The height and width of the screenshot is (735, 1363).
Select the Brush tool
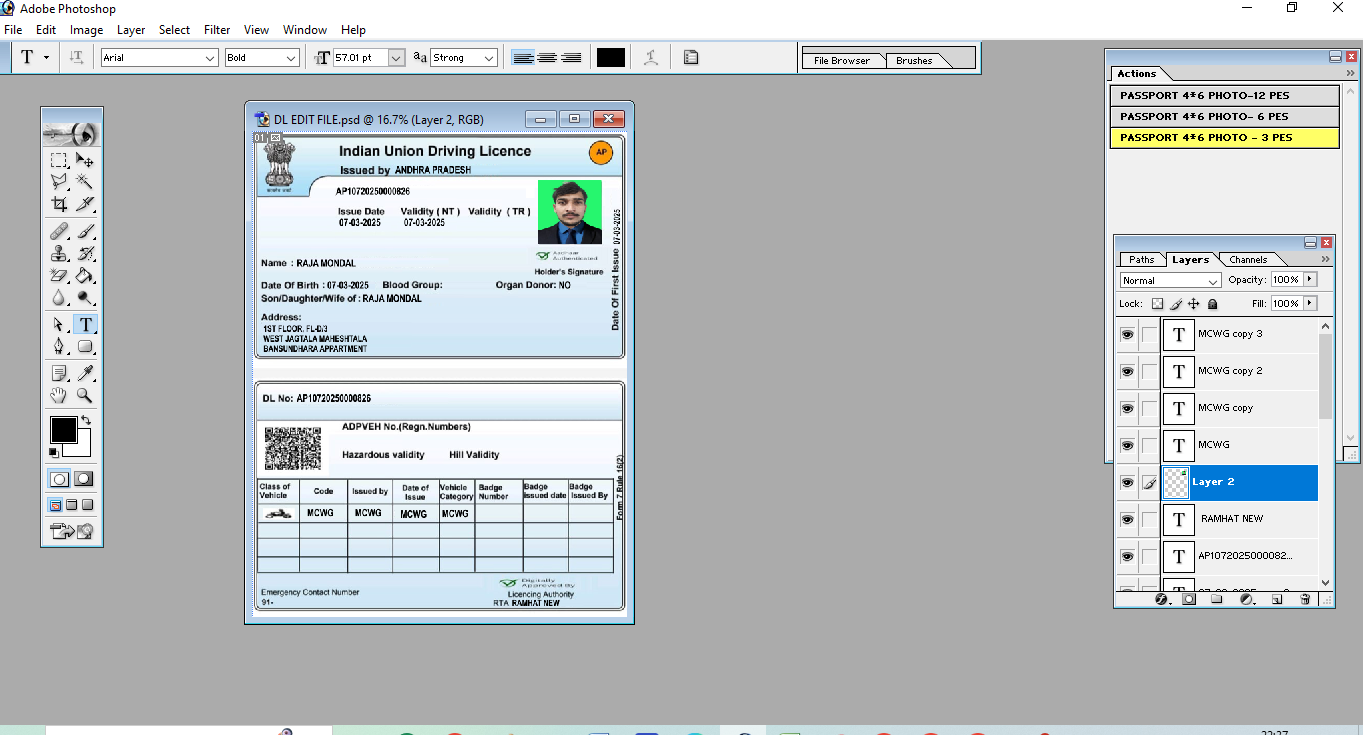click(85, 232)
